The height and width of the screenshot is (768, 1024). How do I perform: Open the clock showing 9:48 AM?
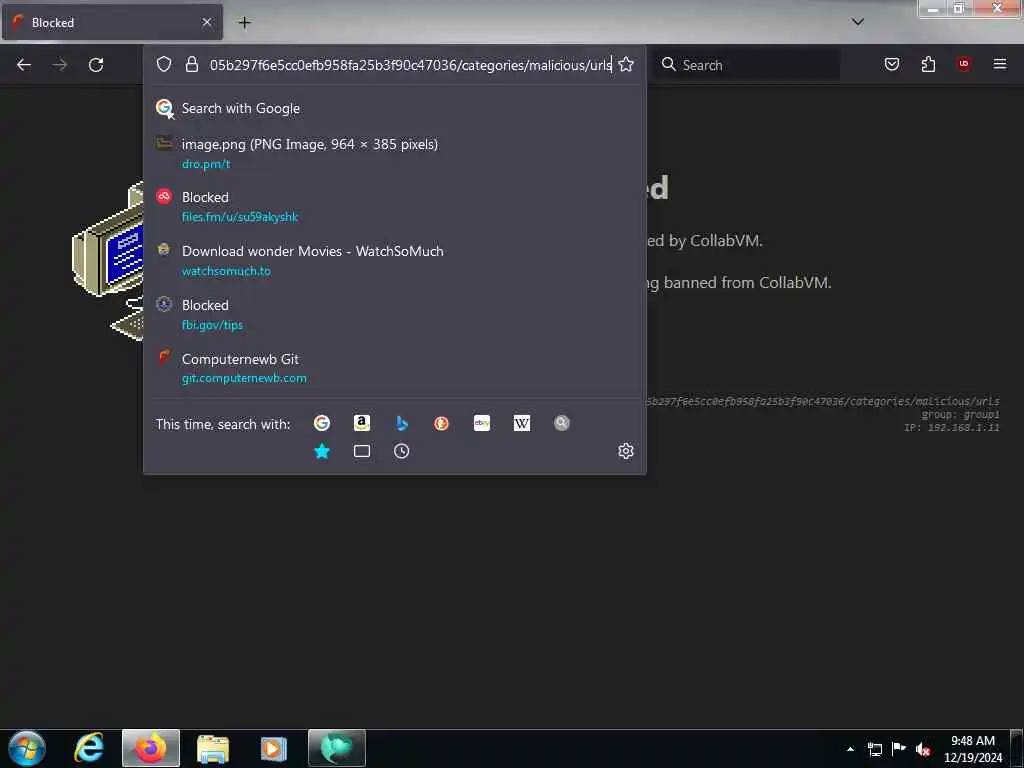point(972,749)
